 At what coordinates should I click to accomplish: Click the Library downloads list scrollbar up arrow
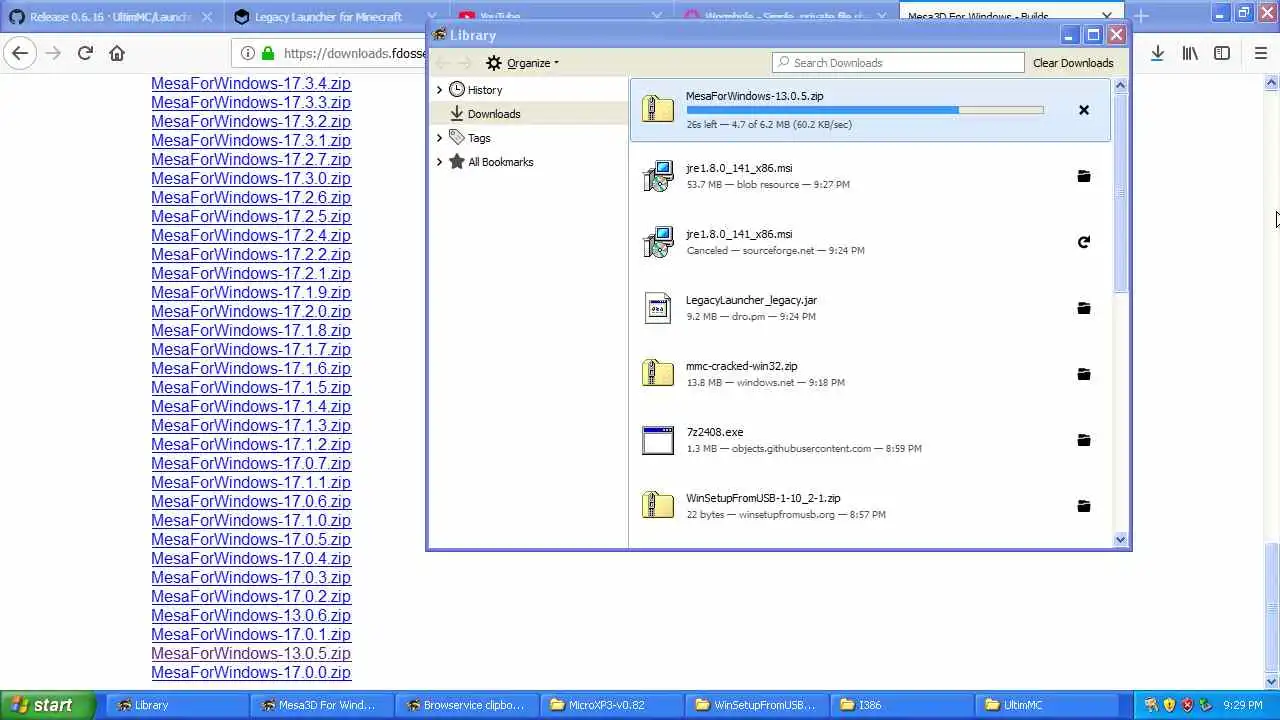pyautogui.click(x=1120, y=86)
